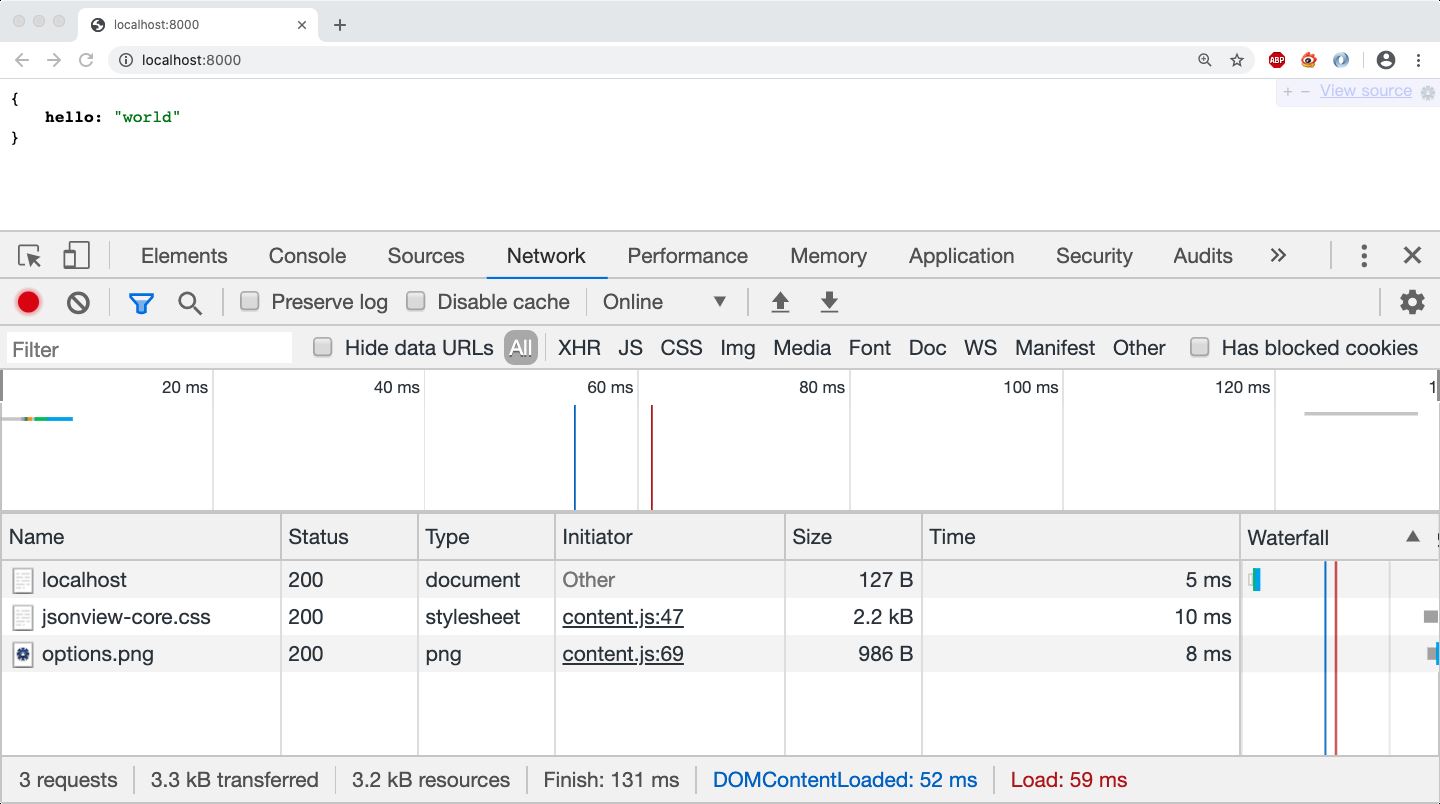Image resolution: width=1440 pixels, height=804 pixels.
Task: Open the DevTools three-dot customize menu
Action: [x=1363, y=256]
